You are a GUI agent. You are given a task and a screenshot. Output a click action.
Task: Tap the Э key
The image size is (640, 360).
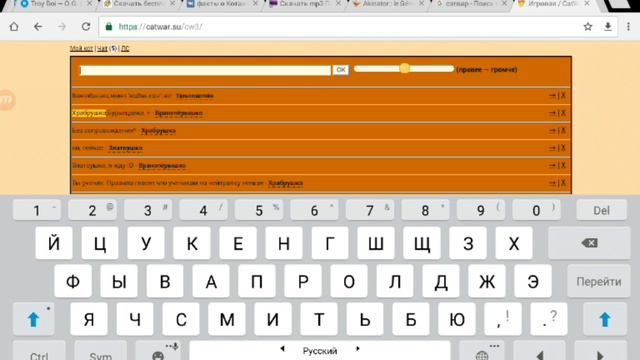(533, 281)
